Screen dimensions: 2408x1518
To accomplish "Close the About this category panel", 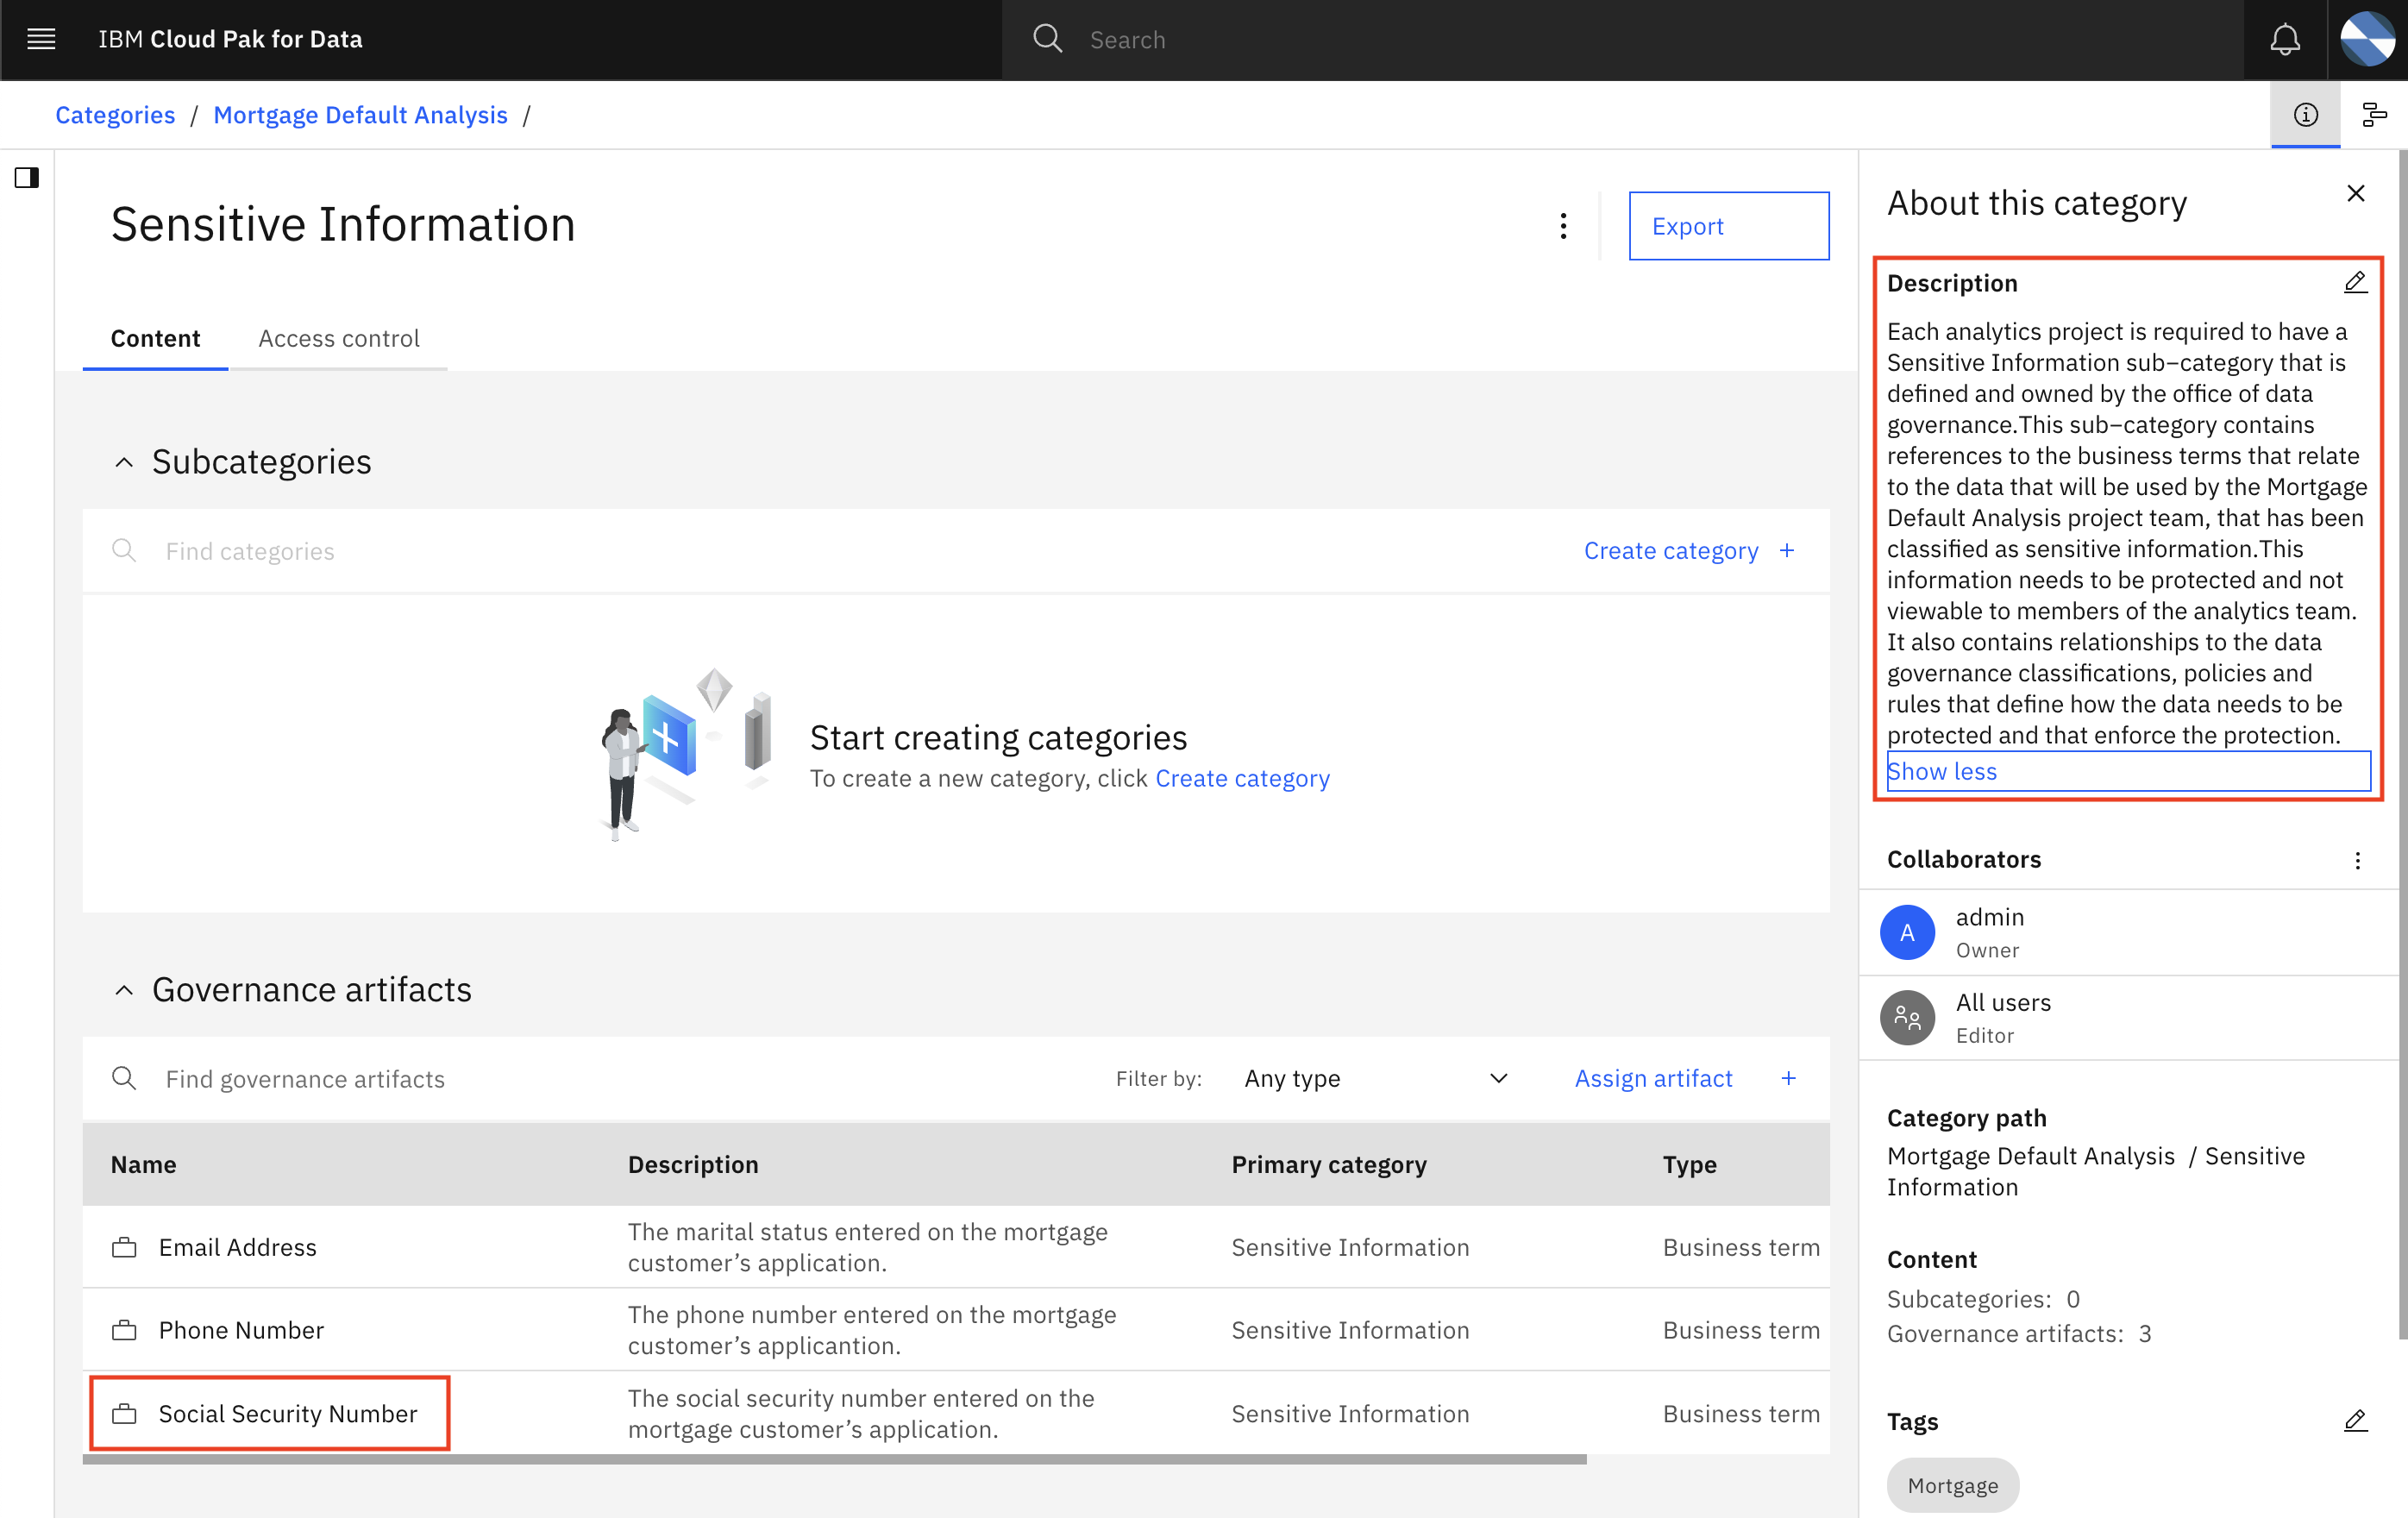I will pos(2355,193).
